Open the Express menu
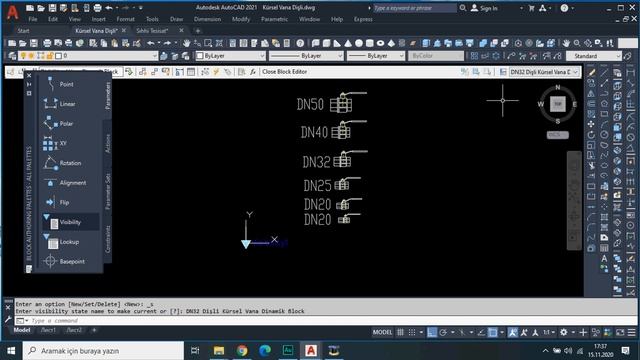 [363, 19]
